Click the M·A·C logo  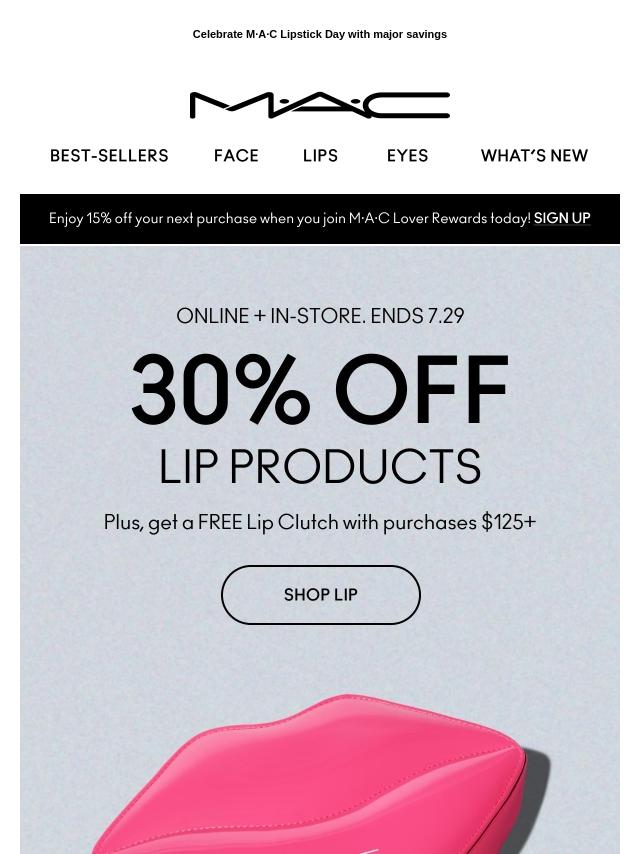320,105
